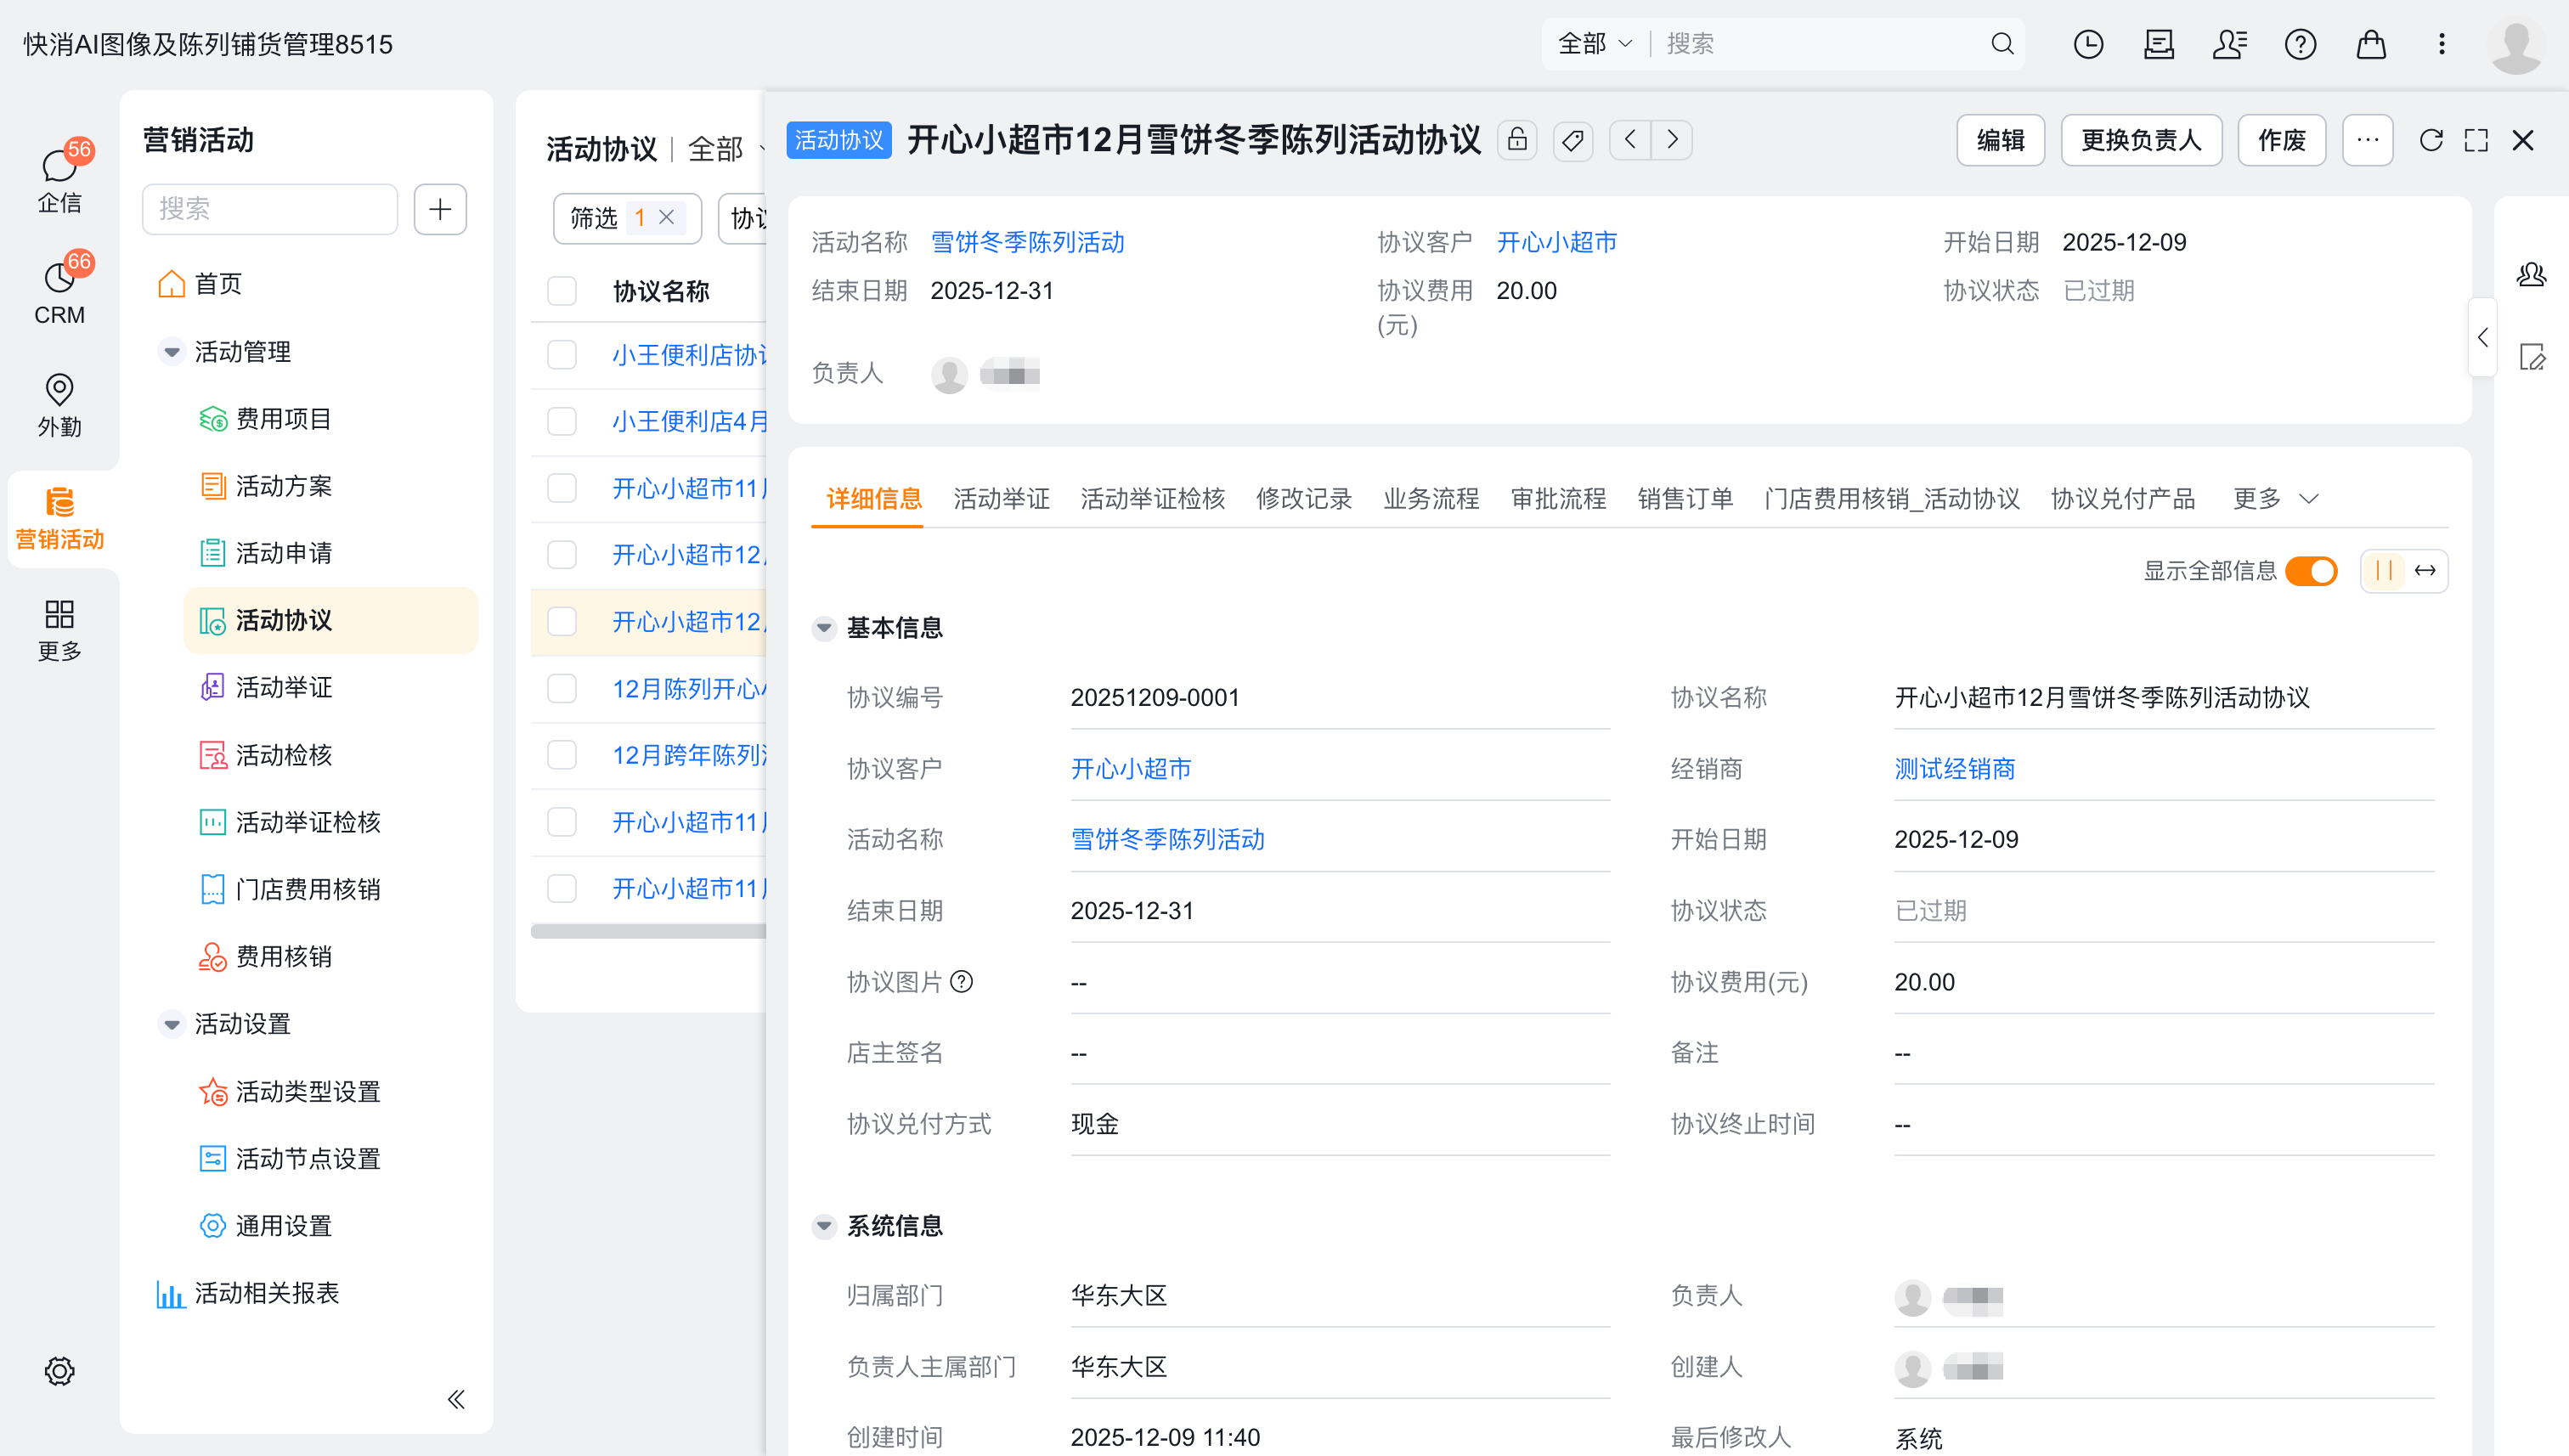Open the 更多 tabs dropdown
The width and height of the screenshot is (2569, 1456).
[2275, 498]
